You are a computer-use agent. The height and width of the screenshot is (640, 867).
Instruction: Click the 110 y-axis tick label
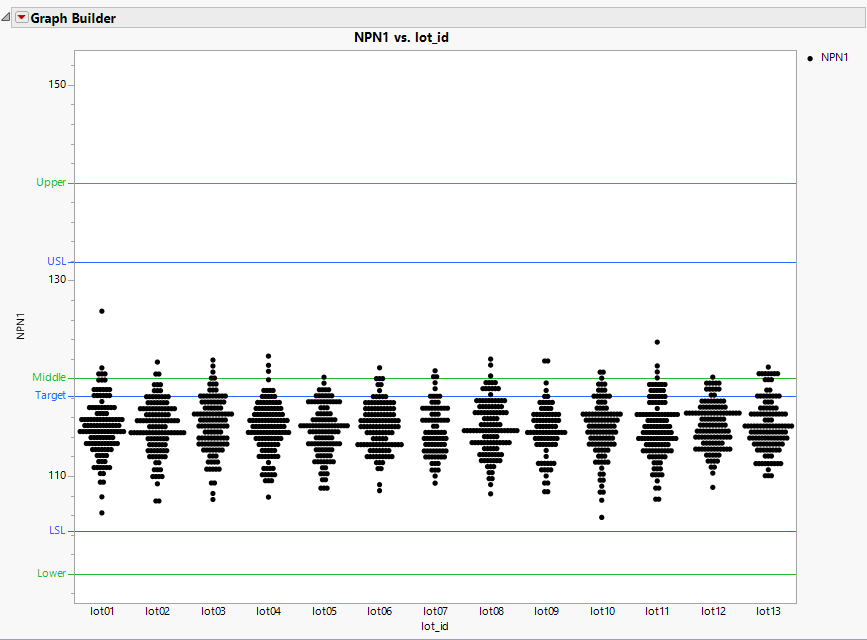tap(57, 476)
